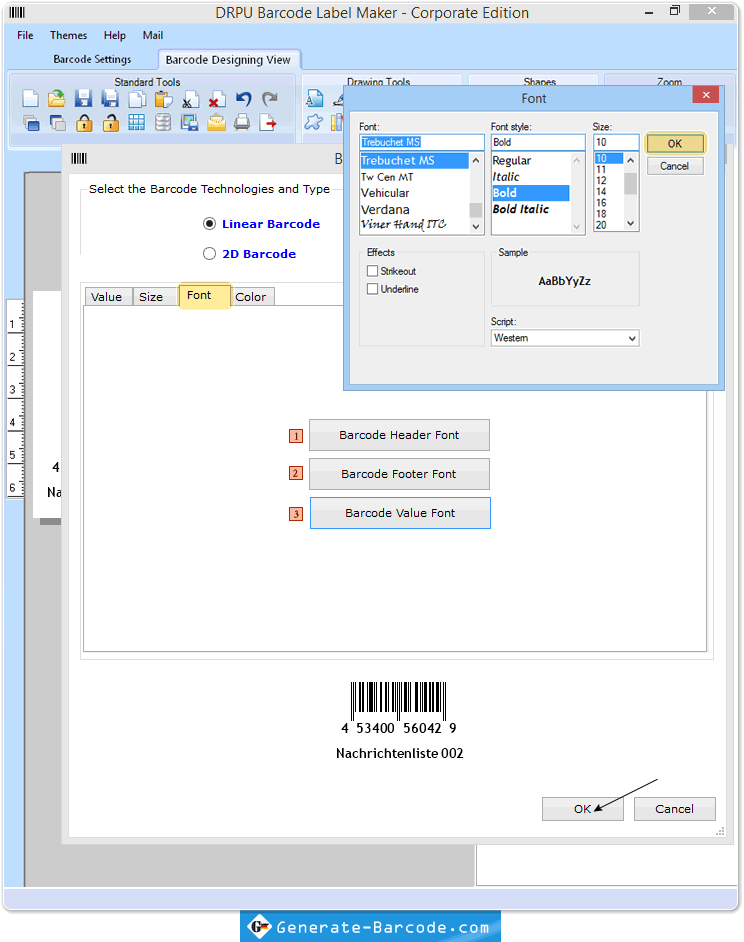Image resolution: width=744 pixels, height=942 pixels.
Task: Click Barcode Footer Font button
Action: click(399, 474)
